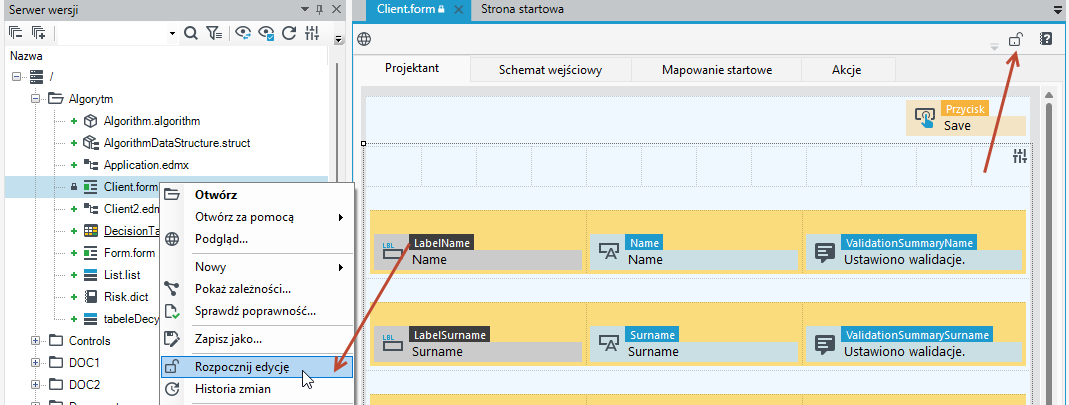Select the Name text input control
This screenshot has height=405, width=1069.
[x=693, y=252]
